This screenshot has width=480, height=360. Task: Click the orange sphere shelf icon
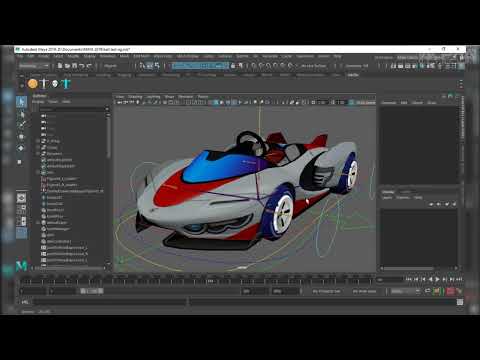(x=33, y=84)
